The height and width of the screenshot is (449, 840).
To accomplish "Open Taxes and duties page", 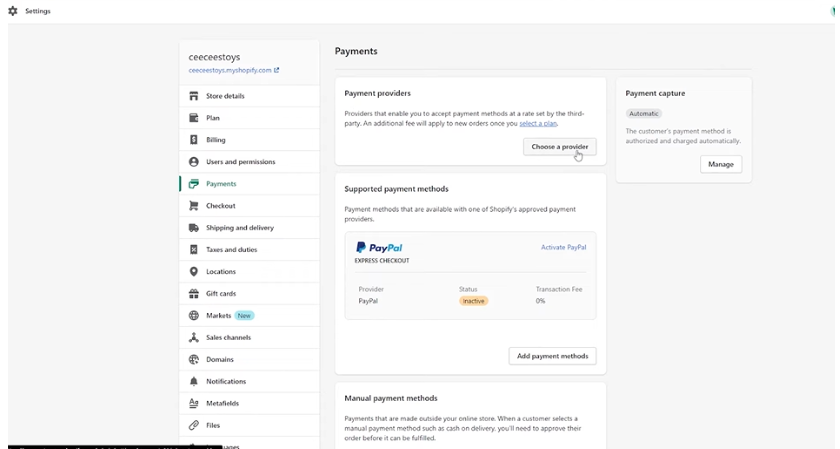I will coord(249,250).
